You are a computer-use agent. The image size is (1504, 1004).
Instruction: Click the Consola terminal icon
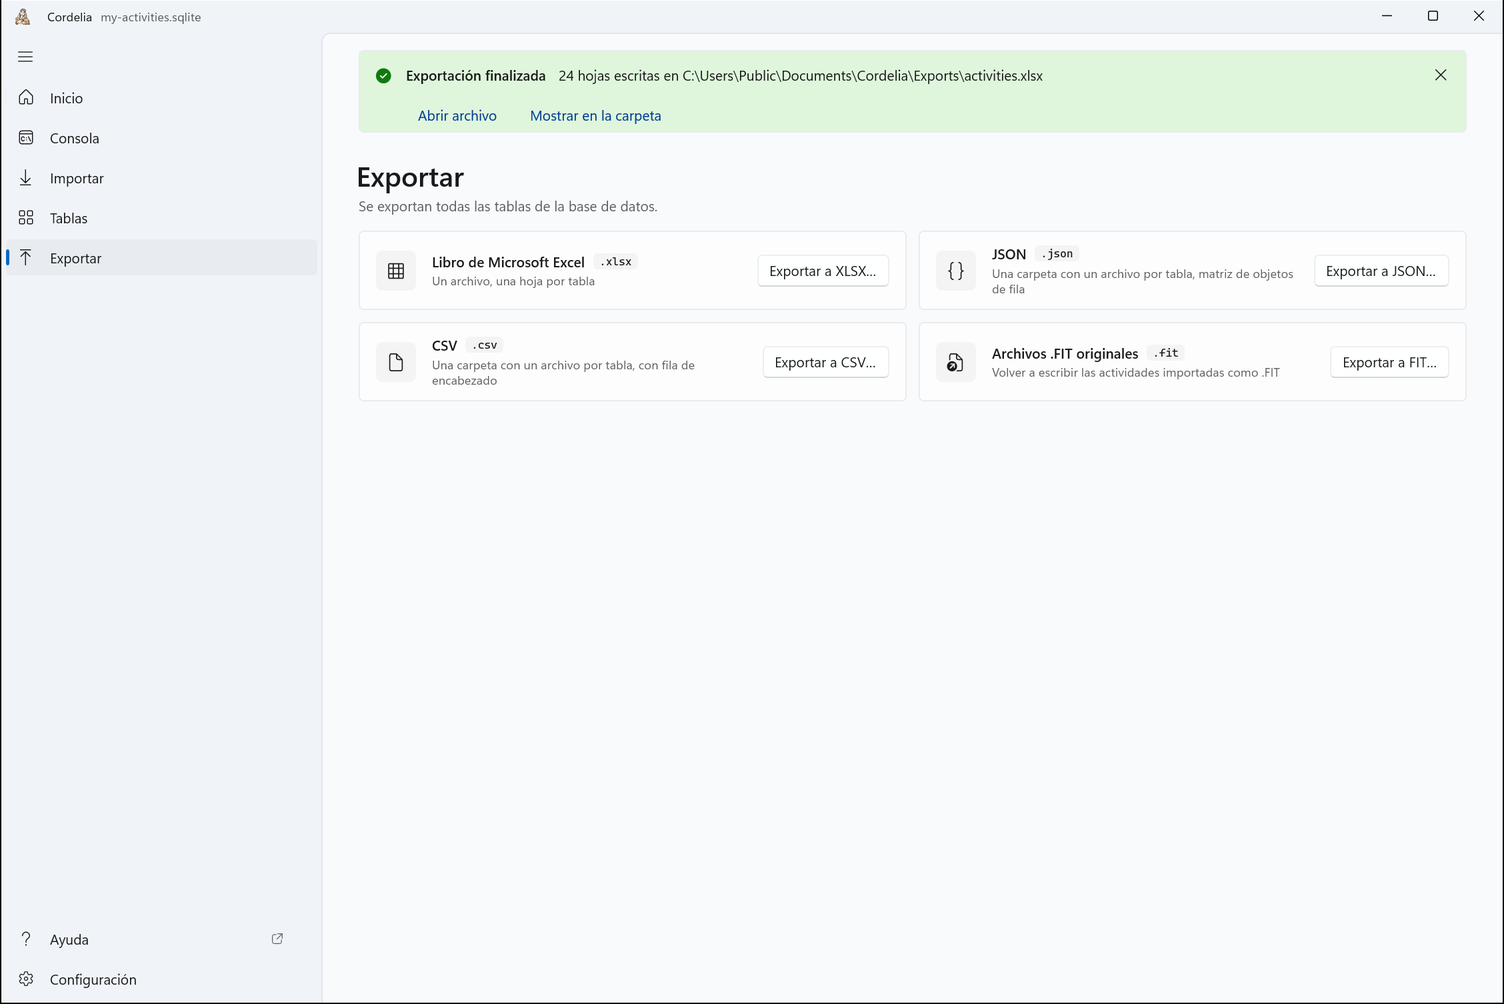pos(26,137)
